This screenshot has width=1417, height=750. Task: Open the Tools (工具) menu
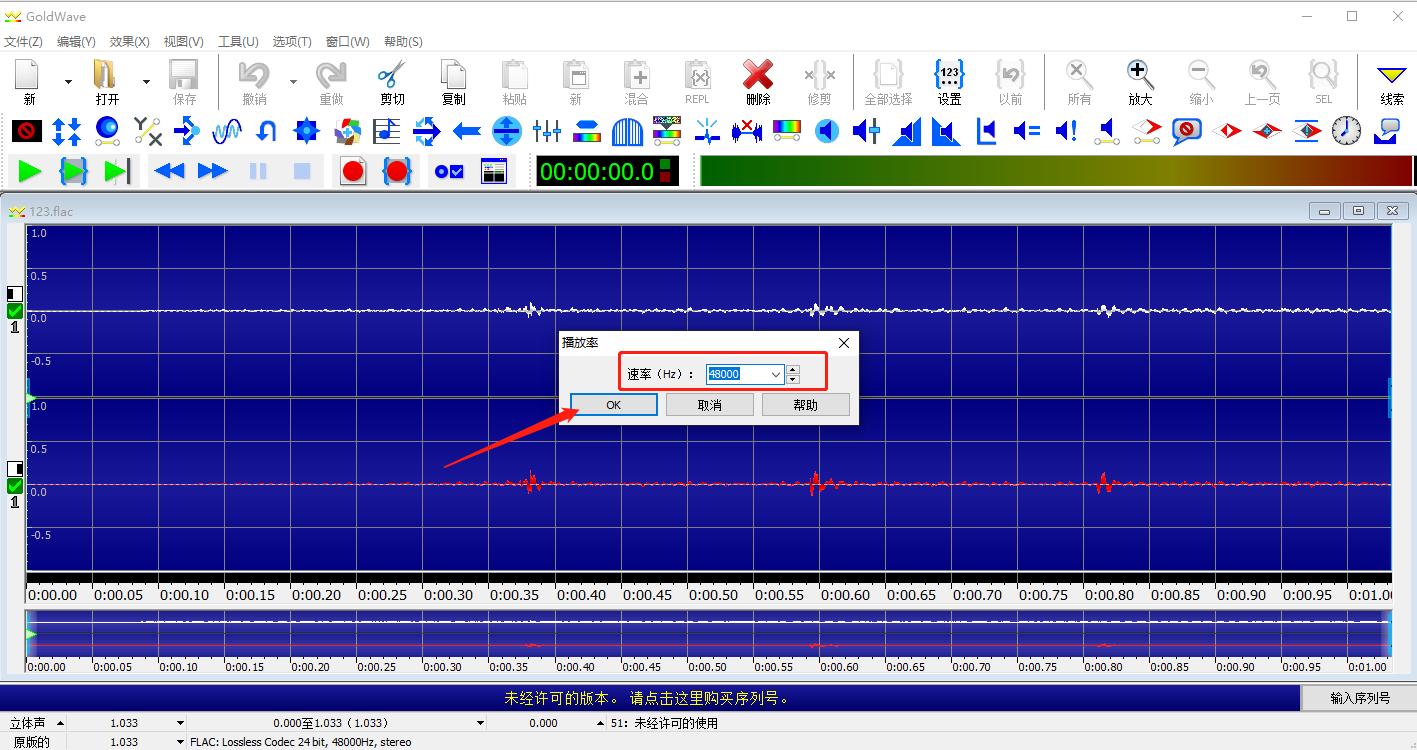(x=238, y=42)
